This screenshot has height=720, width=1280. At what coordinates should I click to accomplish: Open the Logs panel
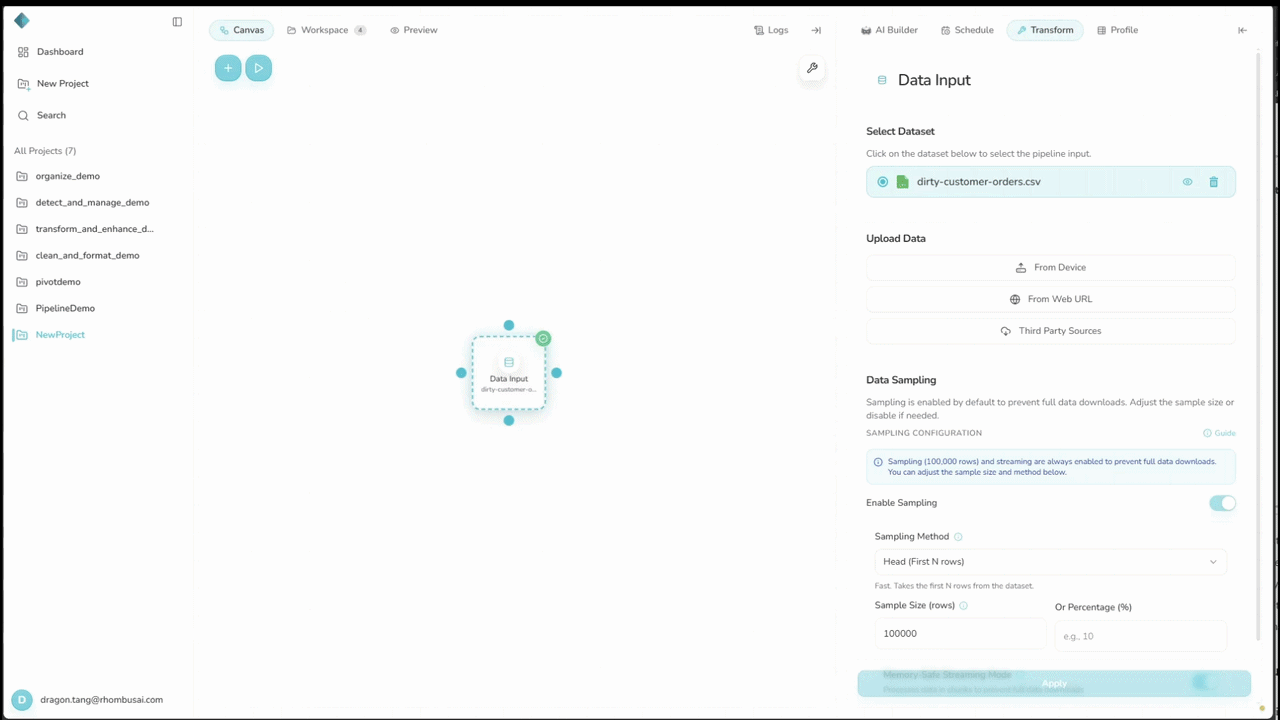click(771, 30)
